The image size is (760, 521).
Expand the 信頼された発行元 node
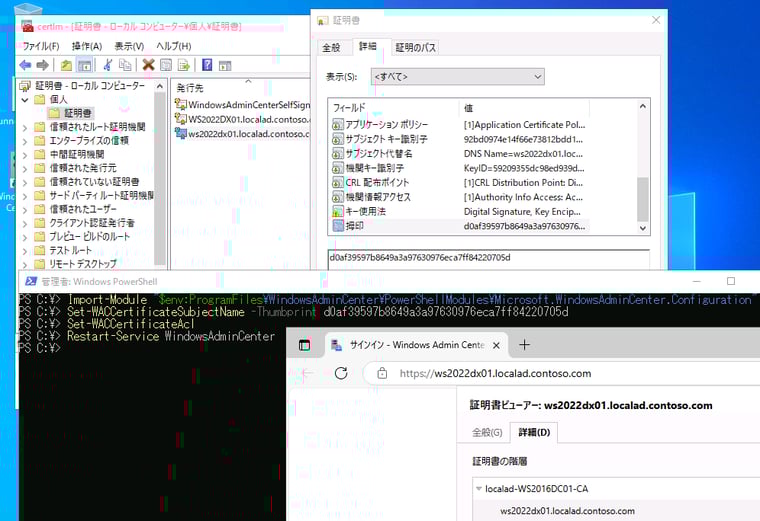pos(25,168)
